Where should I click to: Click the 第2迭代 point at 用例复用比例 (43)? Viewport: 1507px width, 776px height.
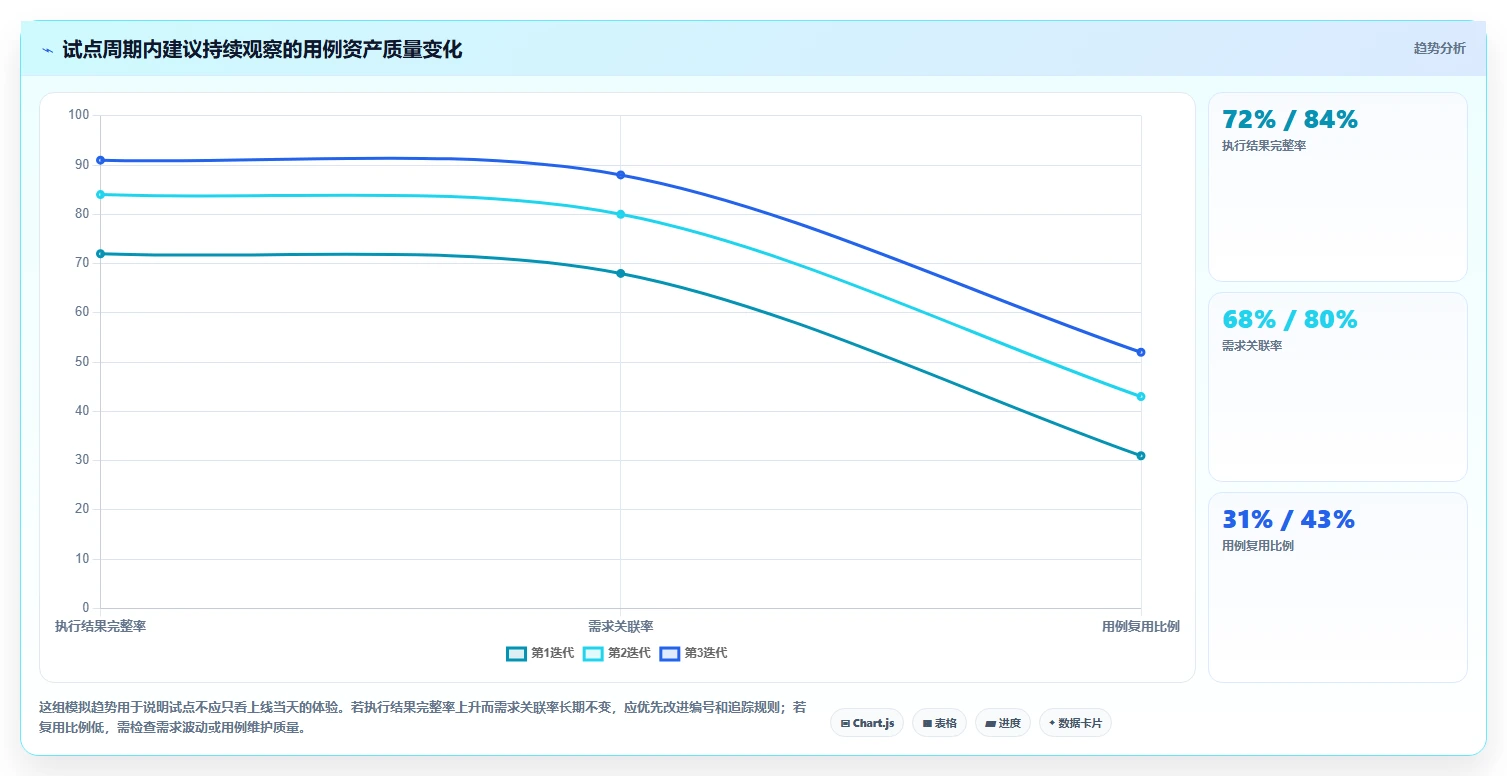[1141, 397]
